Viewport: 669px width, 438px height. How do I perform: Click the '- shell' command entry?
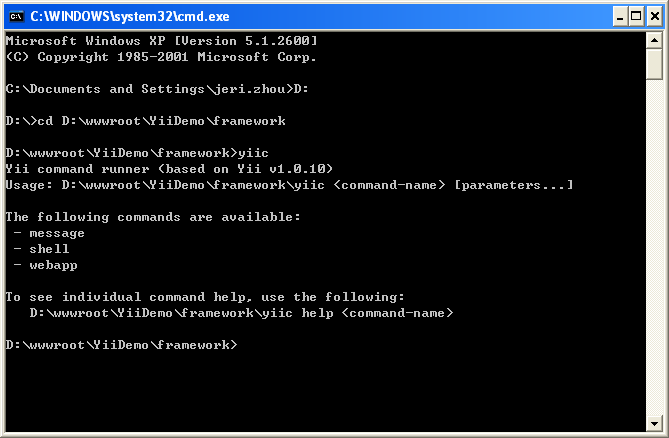pyautogui.click(x=41, y=249)
